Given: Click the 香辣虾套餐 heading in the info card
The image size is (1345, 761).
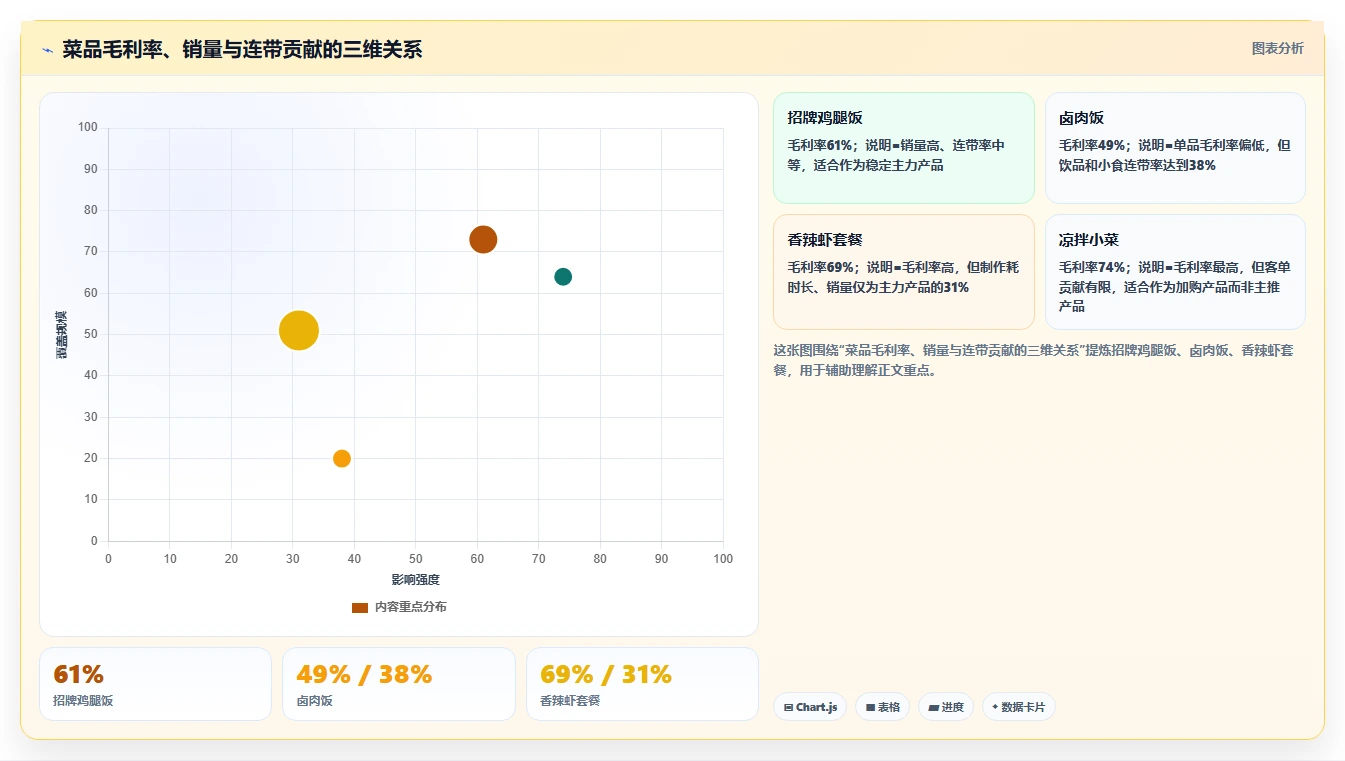Looking at the screenshot, I should 825,240.
